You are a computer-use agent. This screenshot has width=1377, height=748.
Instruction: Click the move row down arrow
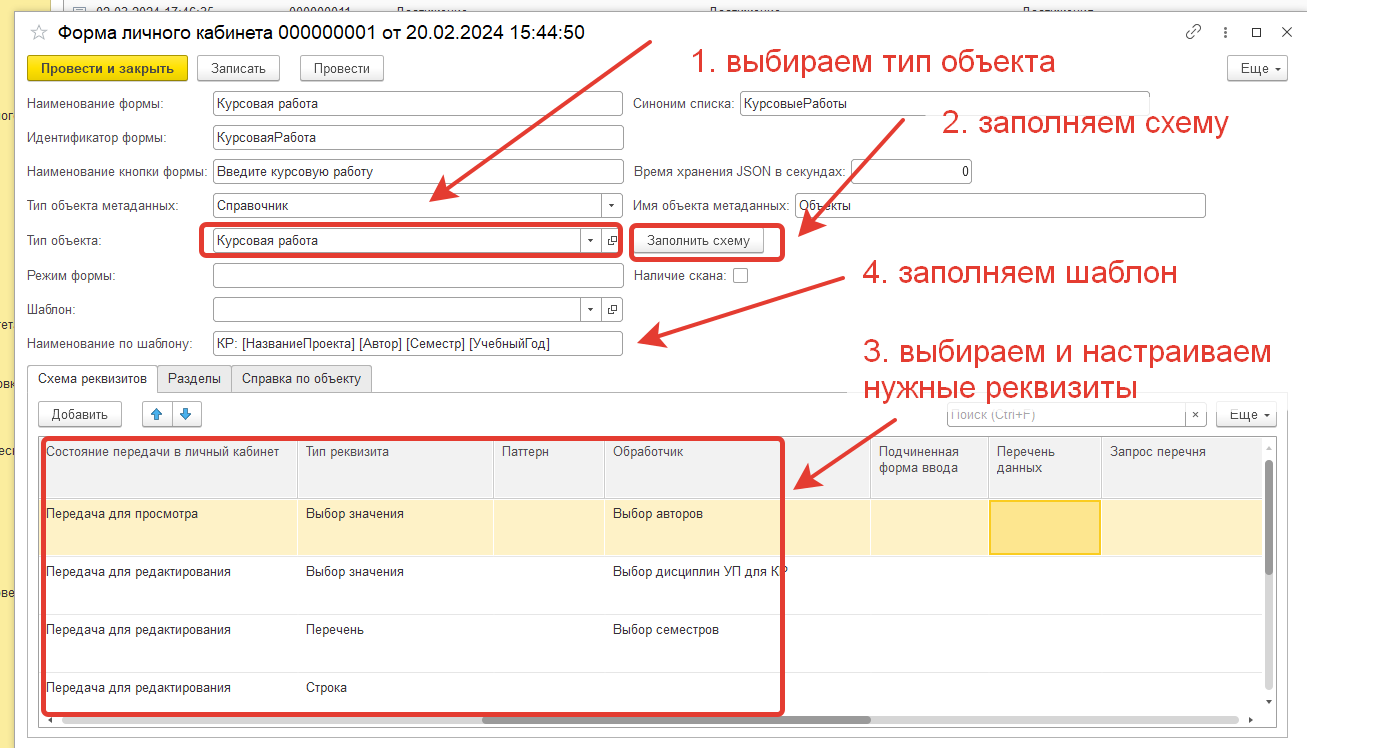187,414
